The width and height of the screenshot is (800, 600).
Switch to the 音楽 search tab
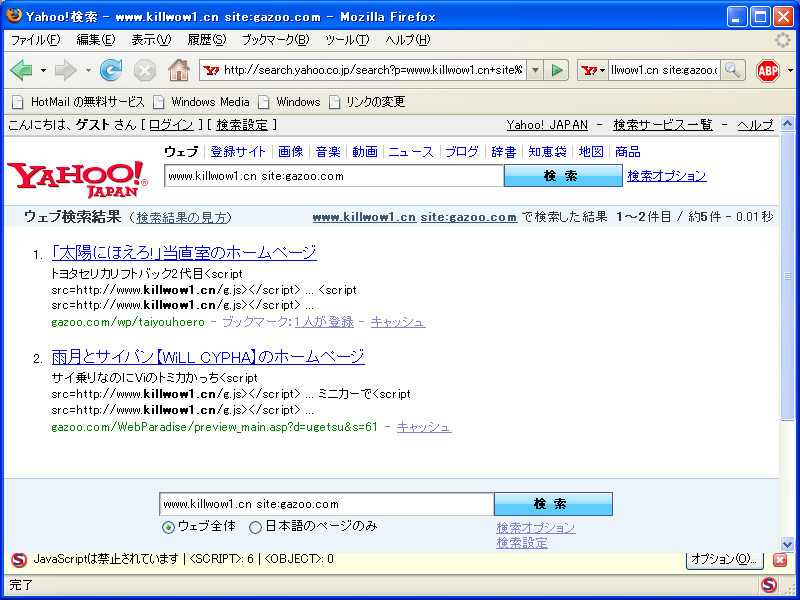pos(328,152)
